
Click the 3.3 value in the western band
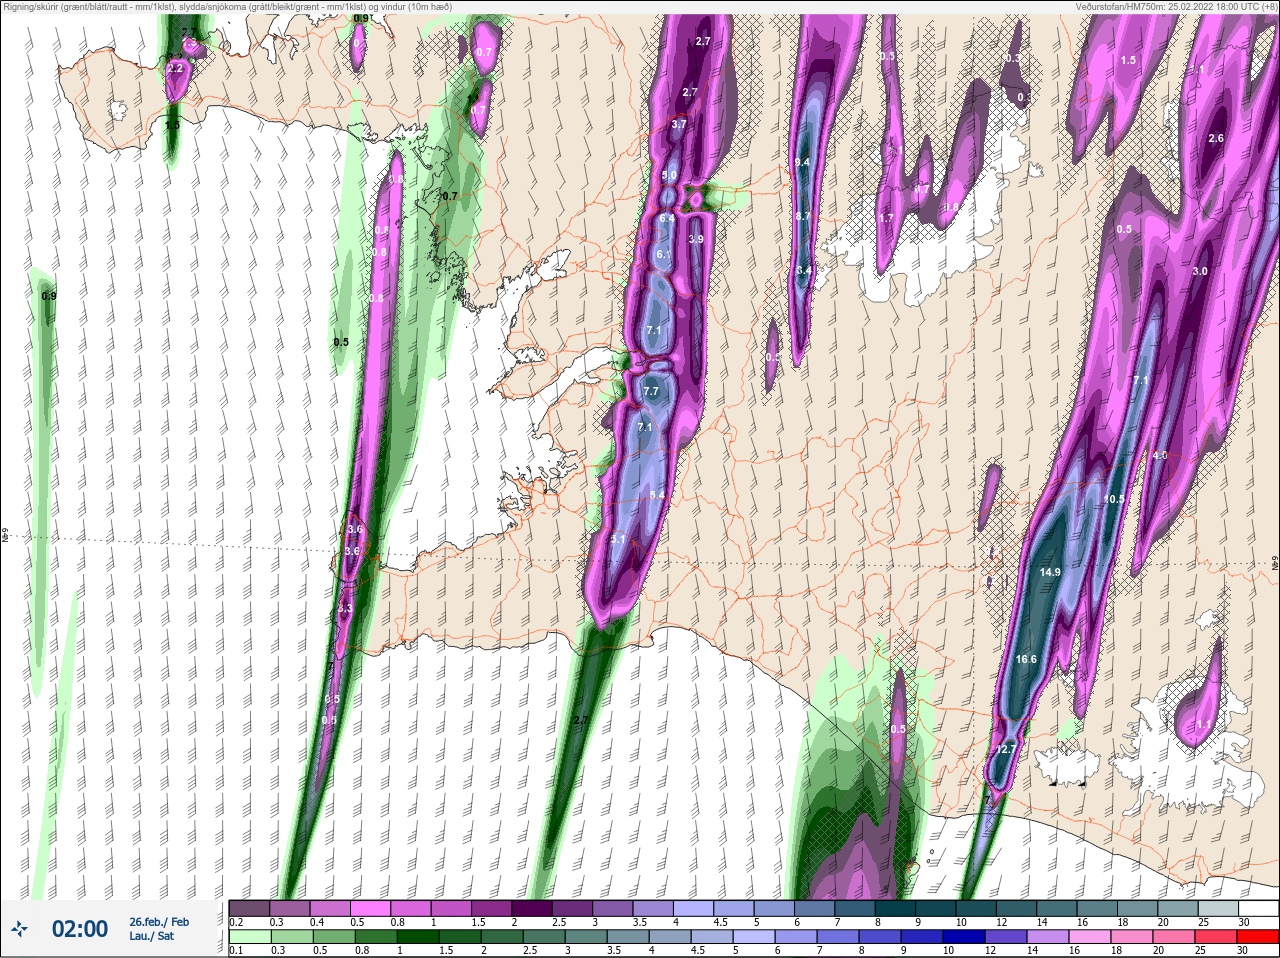pos(345,608)
